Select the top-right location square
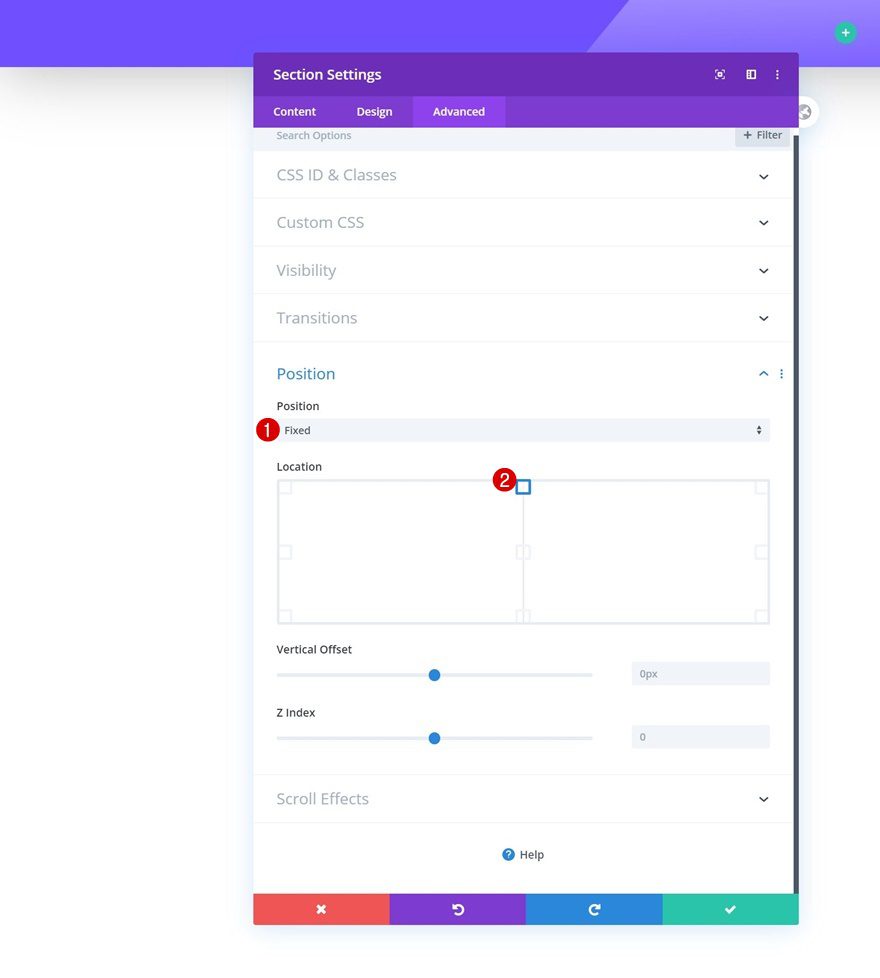 [x=762, y=487]
